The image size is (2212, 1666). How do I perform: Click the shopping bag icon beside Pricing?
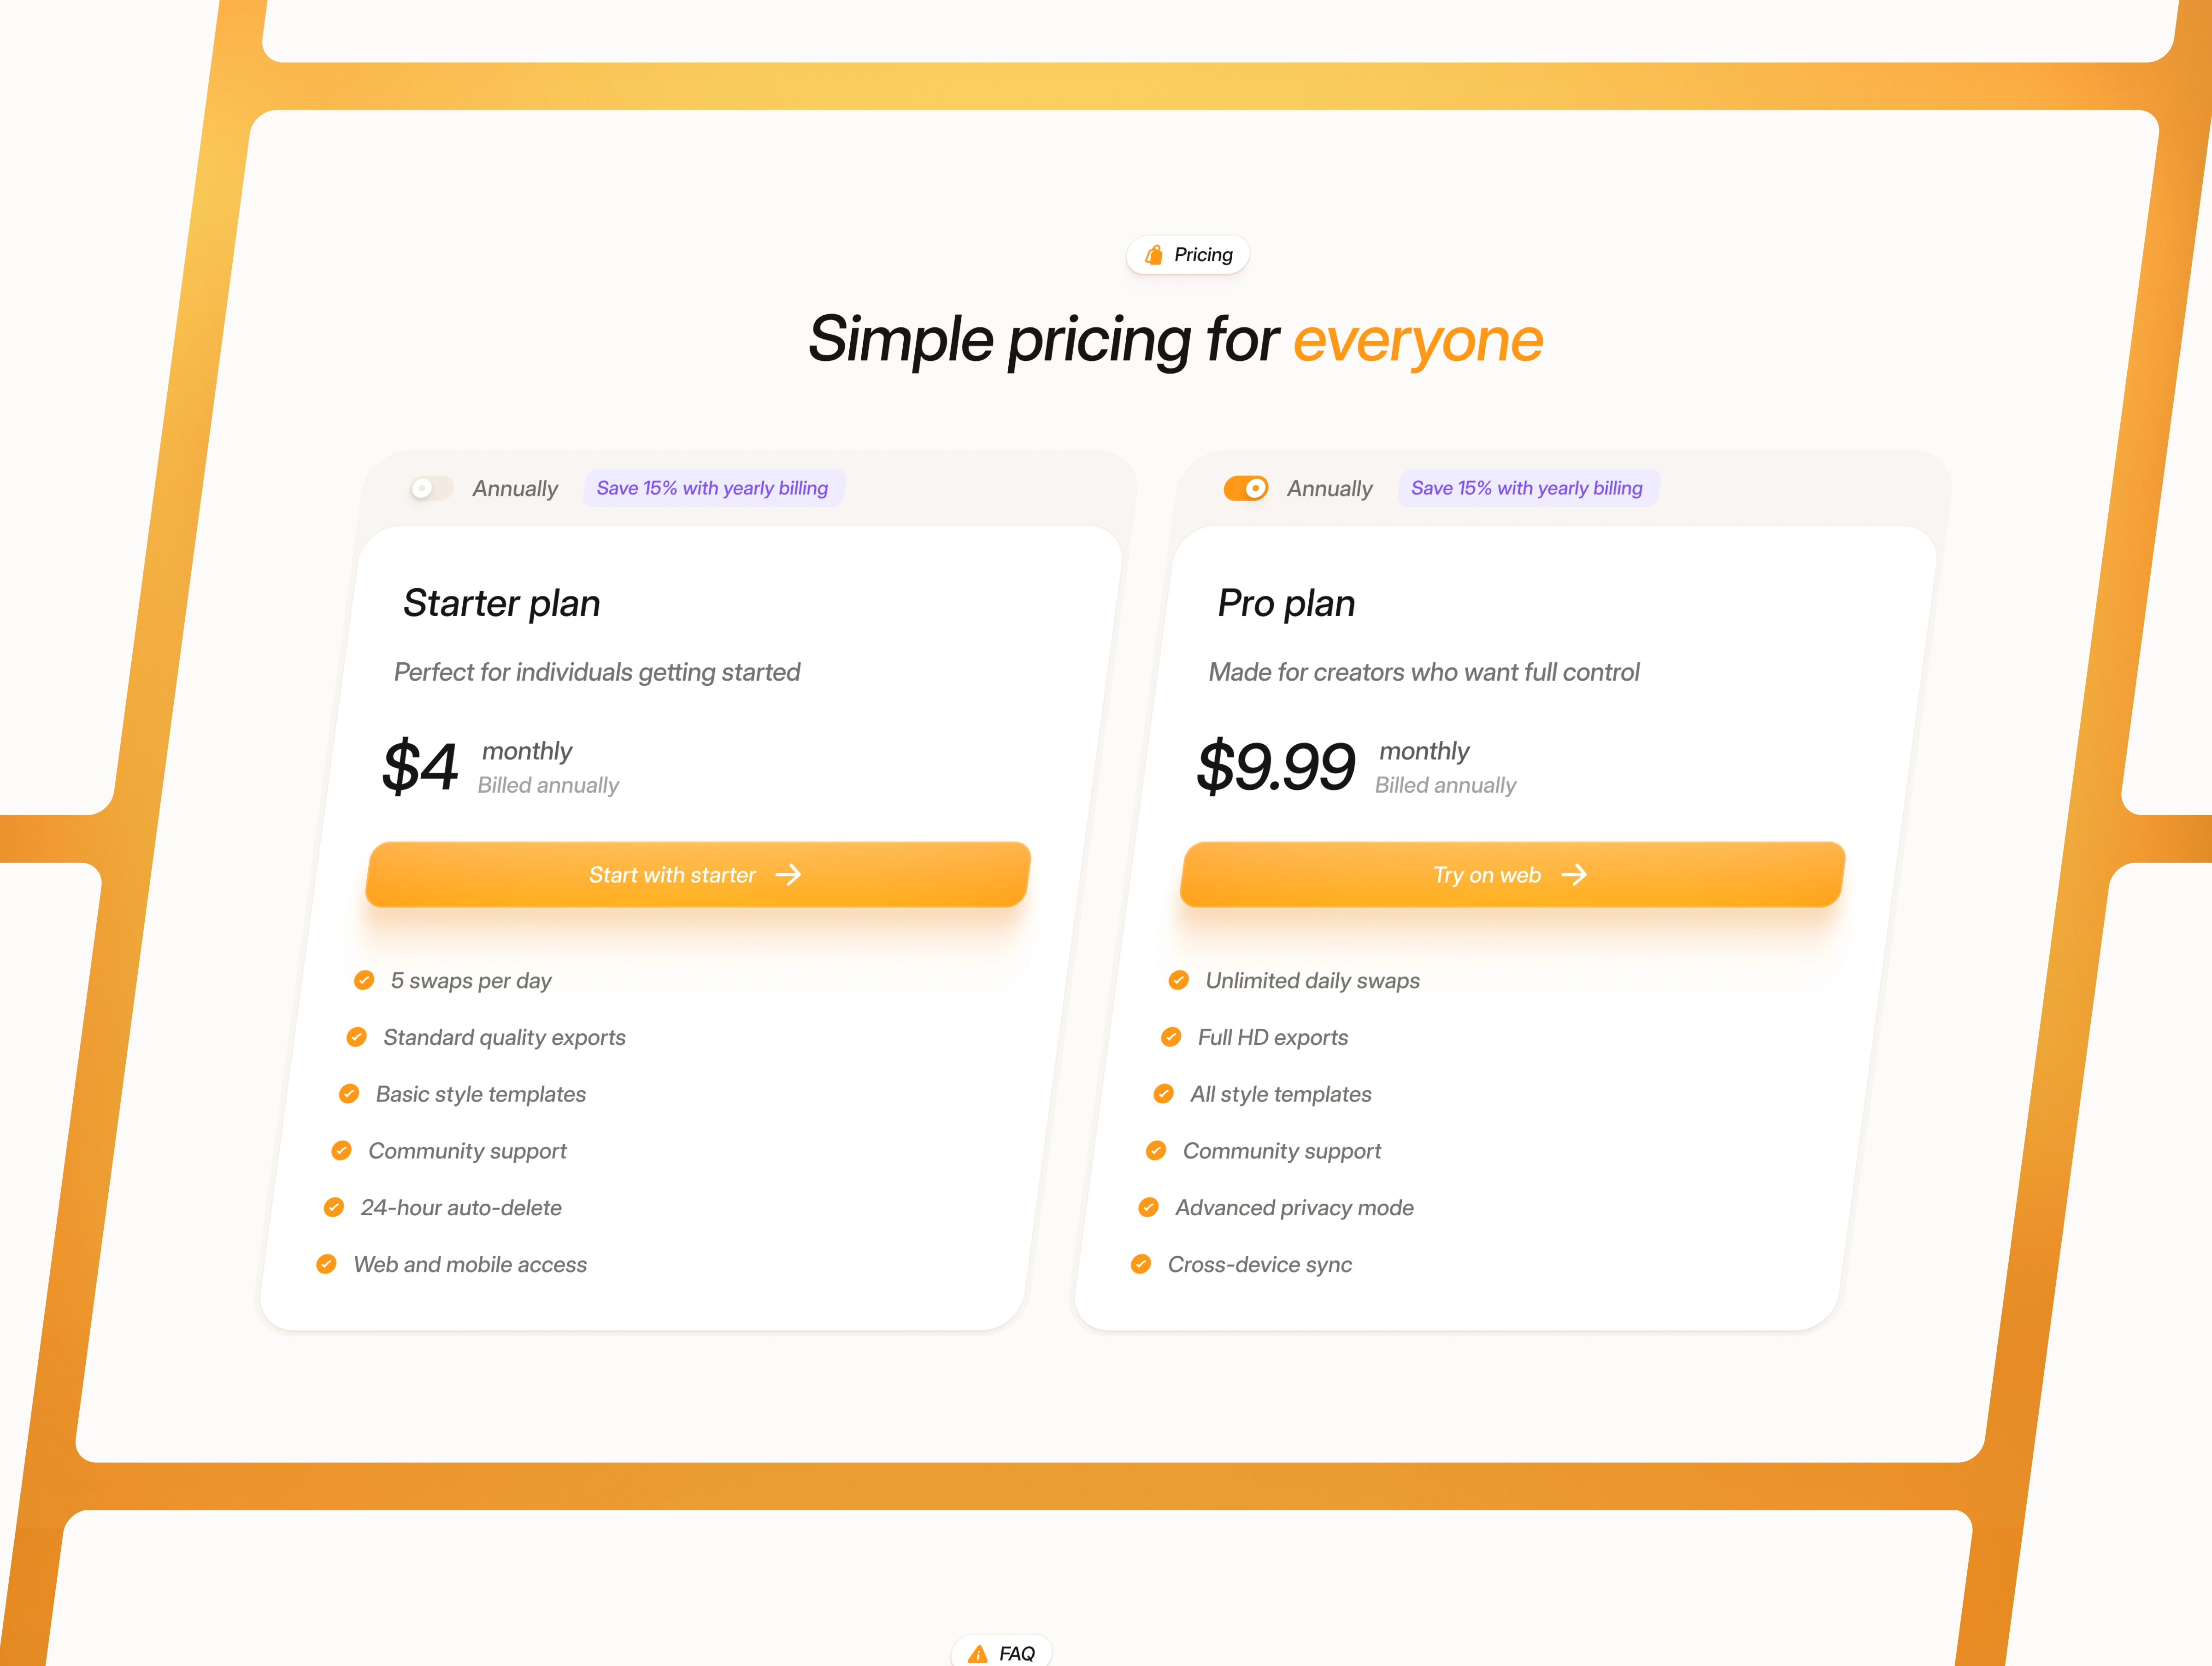pyautogui.click(x=1154, y=255)
